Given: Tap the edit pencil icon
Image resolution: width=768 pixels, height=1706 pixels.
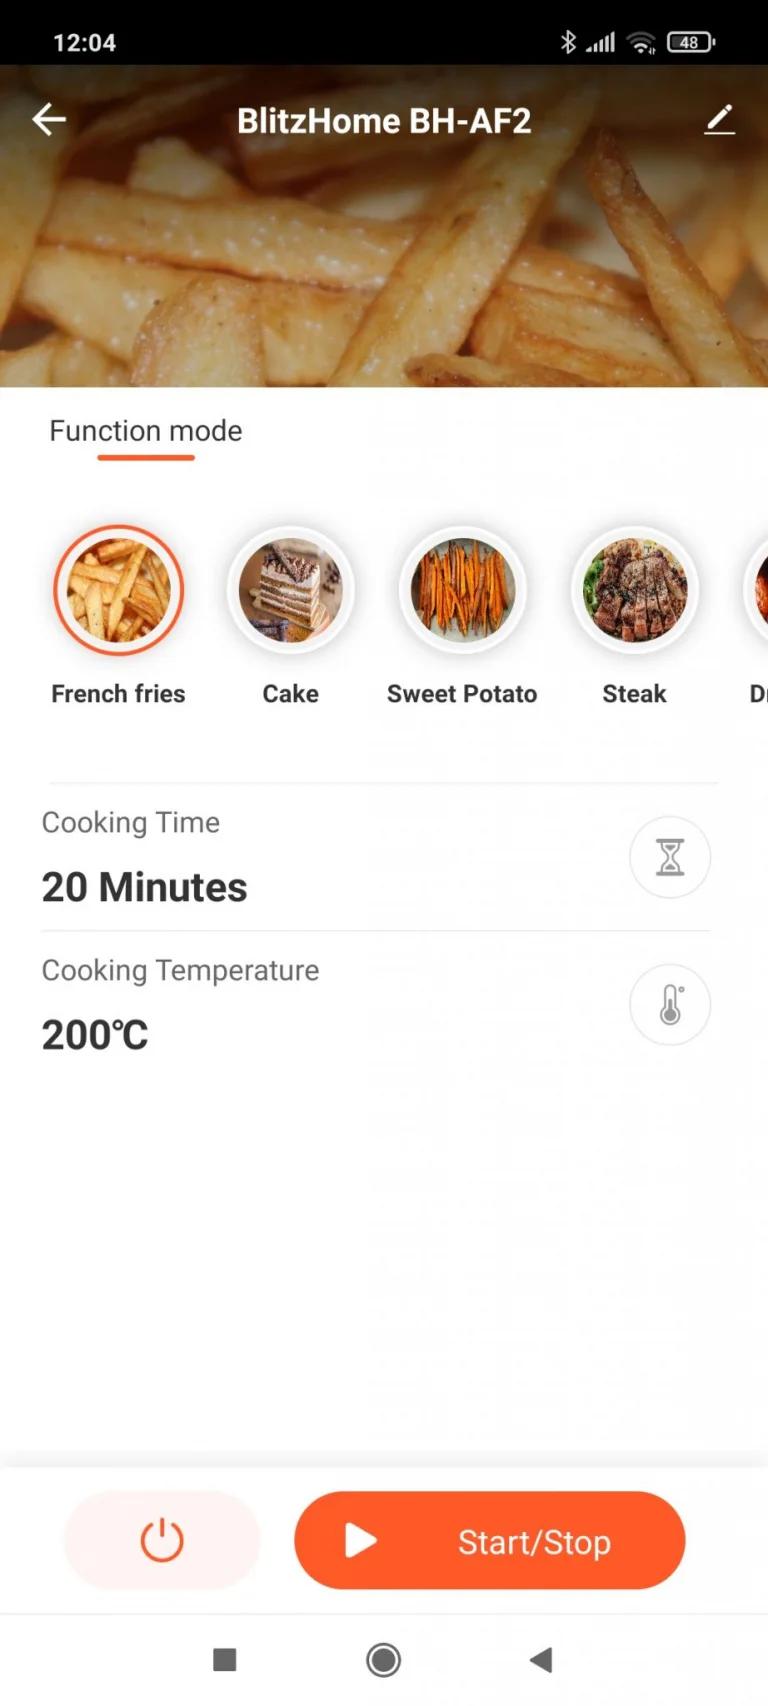Looking at the screenshot, I should 719,120.
